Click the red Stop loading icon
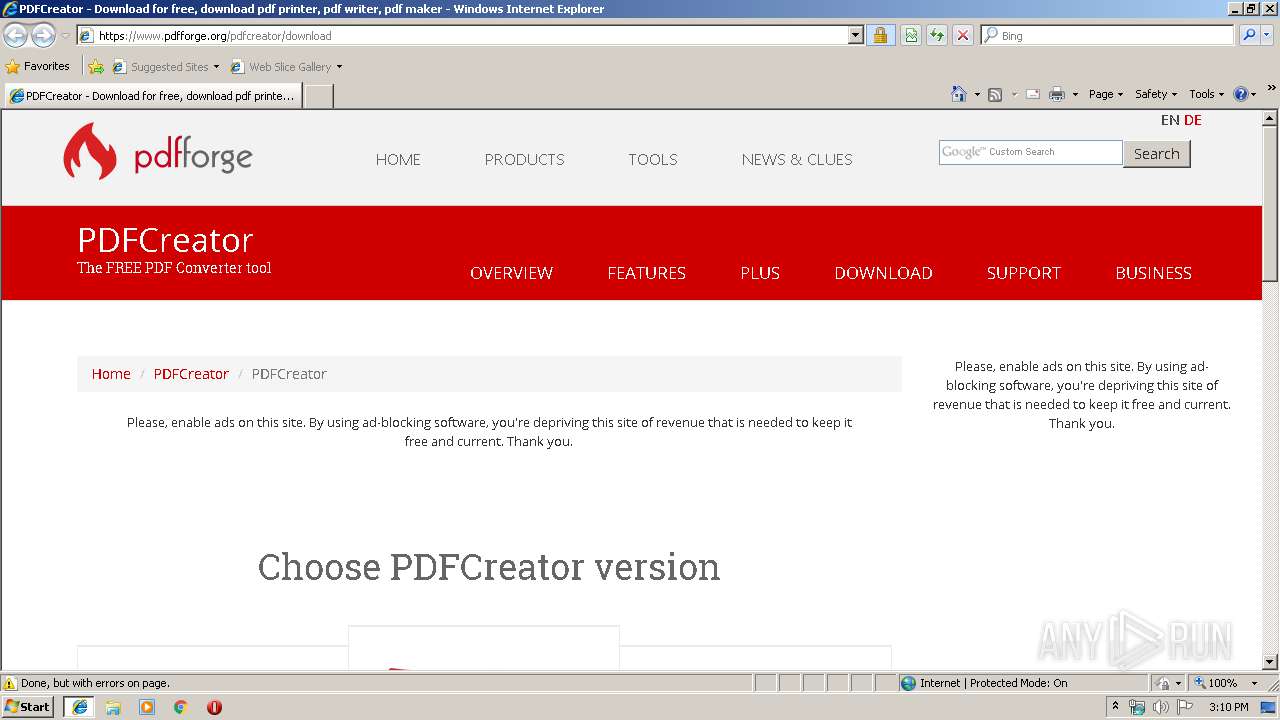1280x720 pixels. coord(963,35)
